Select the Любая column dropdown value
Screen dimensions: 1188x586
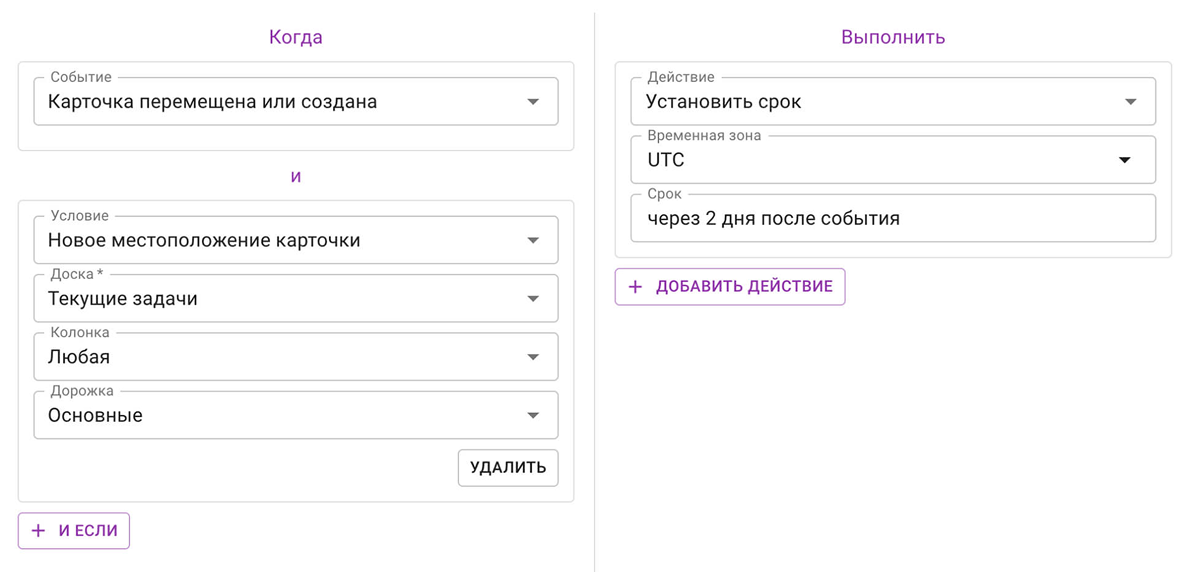(296, 357)
